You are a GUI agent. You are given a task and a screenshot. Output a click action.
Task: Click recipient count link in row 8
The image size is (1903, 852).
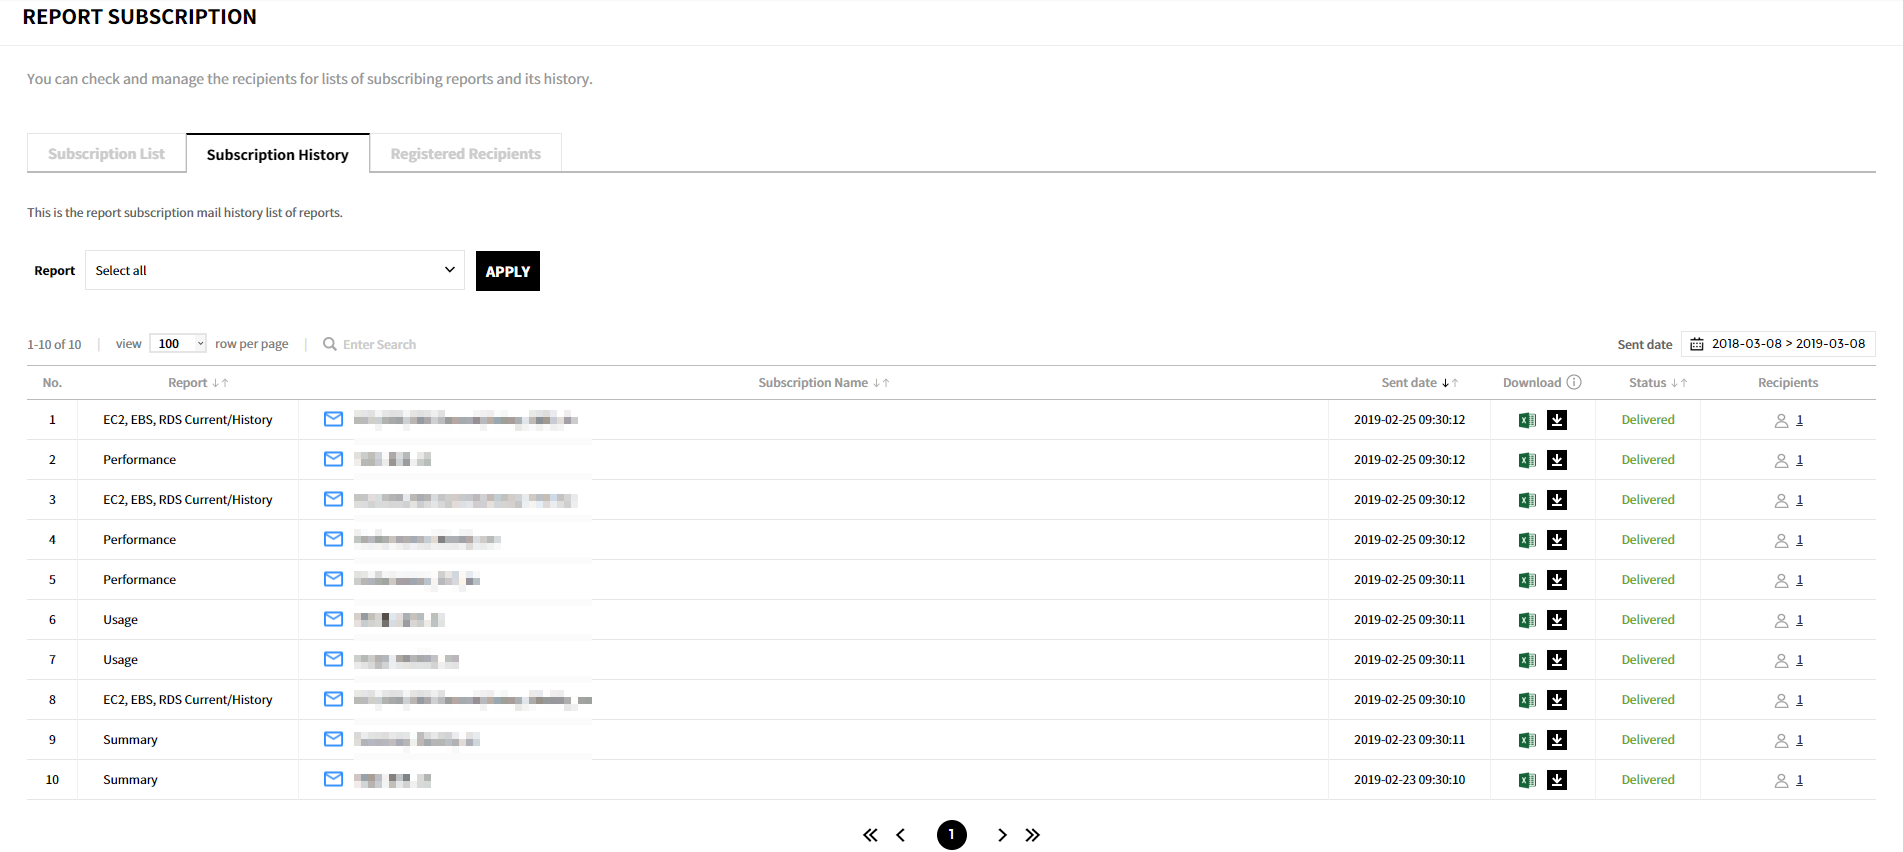pyautogui.click(x=1799, y=700)
